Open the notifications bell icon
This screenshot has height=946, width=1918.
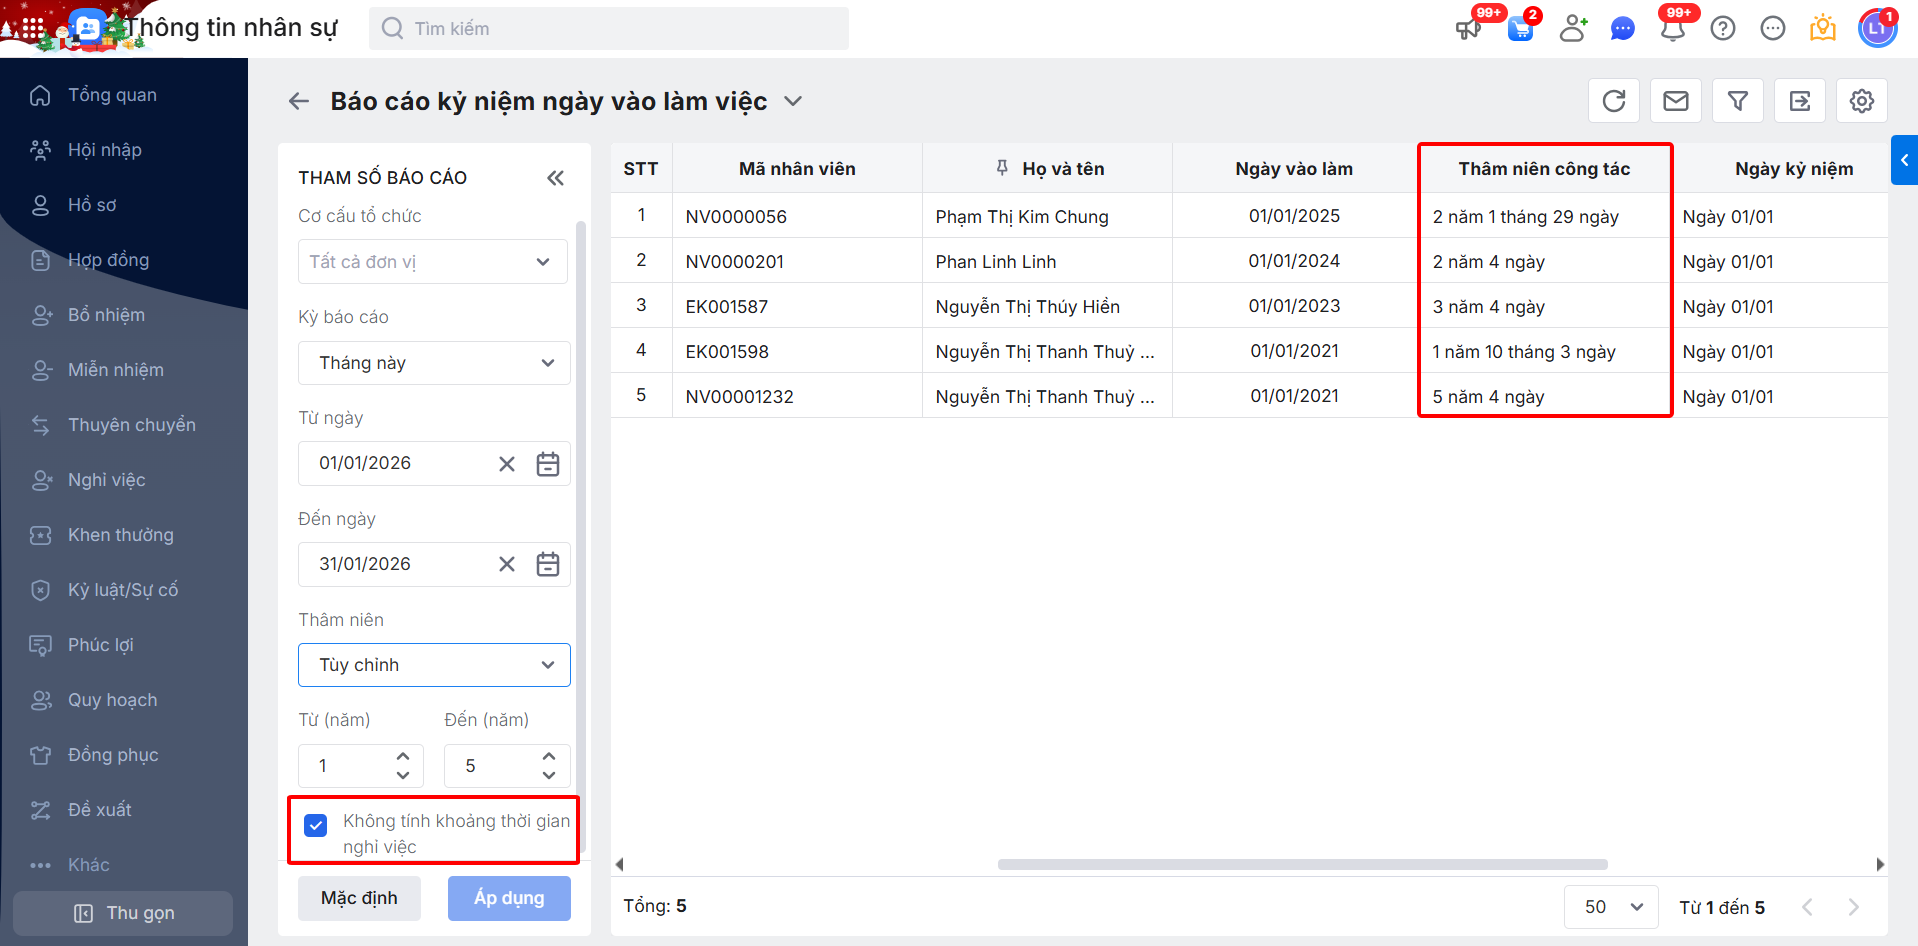[x=1672, y=28]
